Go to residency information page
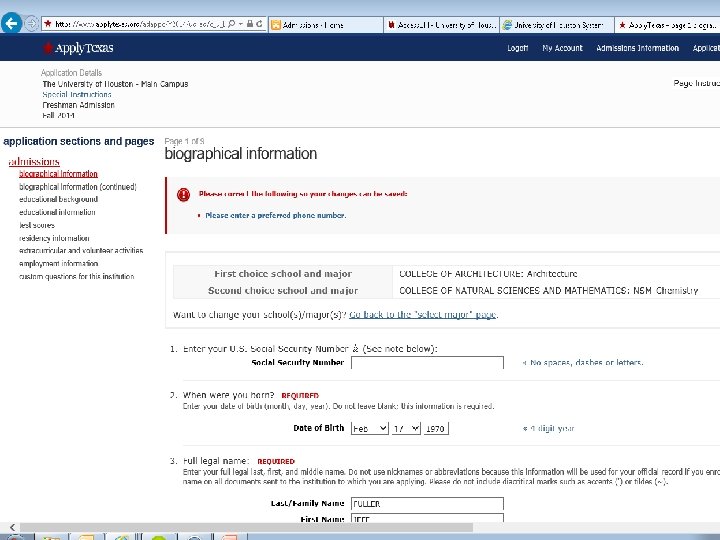This screenshot has width=720, height=540. click(x=54, y=238)
